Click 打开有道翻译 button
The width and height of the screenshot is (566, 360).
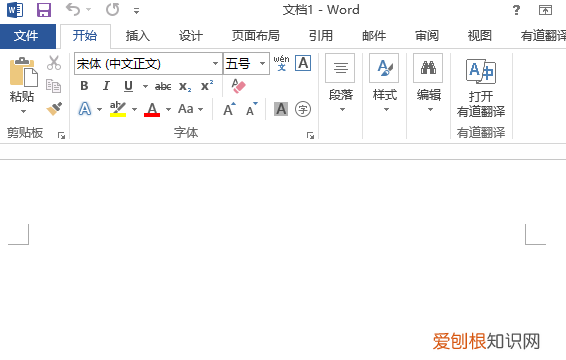tap(481, 88)
